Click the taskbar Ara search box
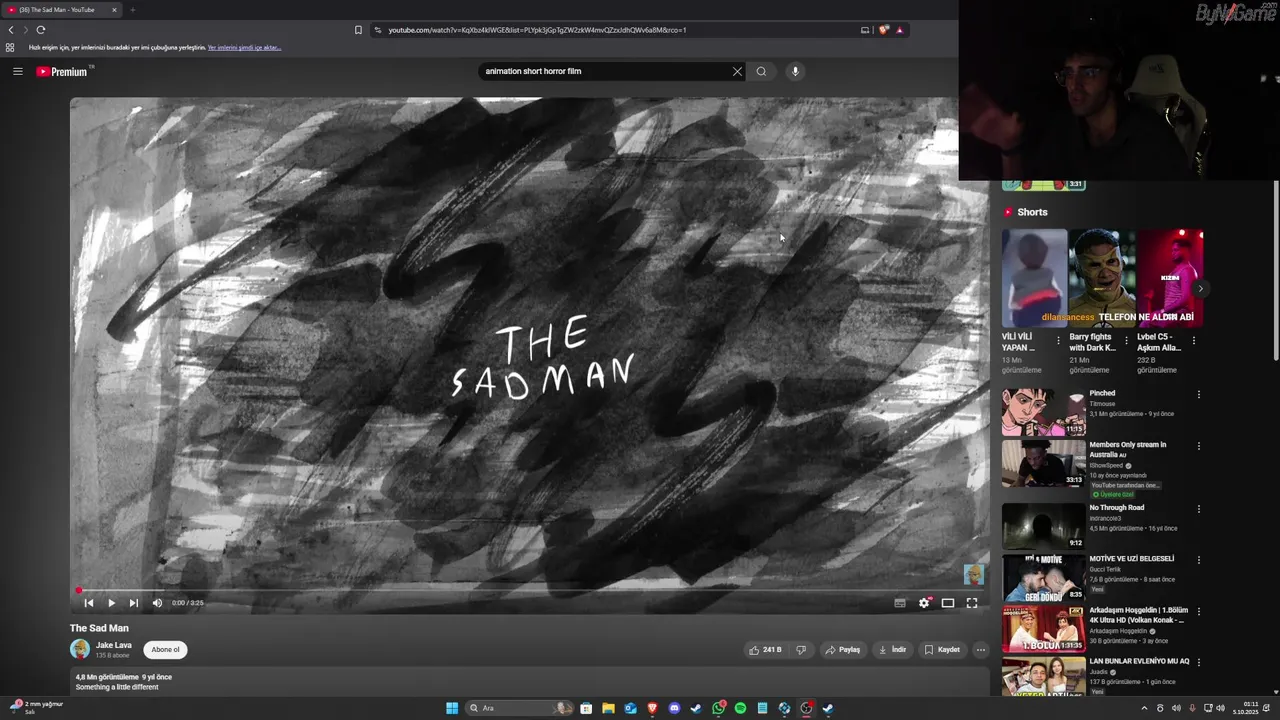Screen dimensions: 1280x720 click(x=519, y=708)
